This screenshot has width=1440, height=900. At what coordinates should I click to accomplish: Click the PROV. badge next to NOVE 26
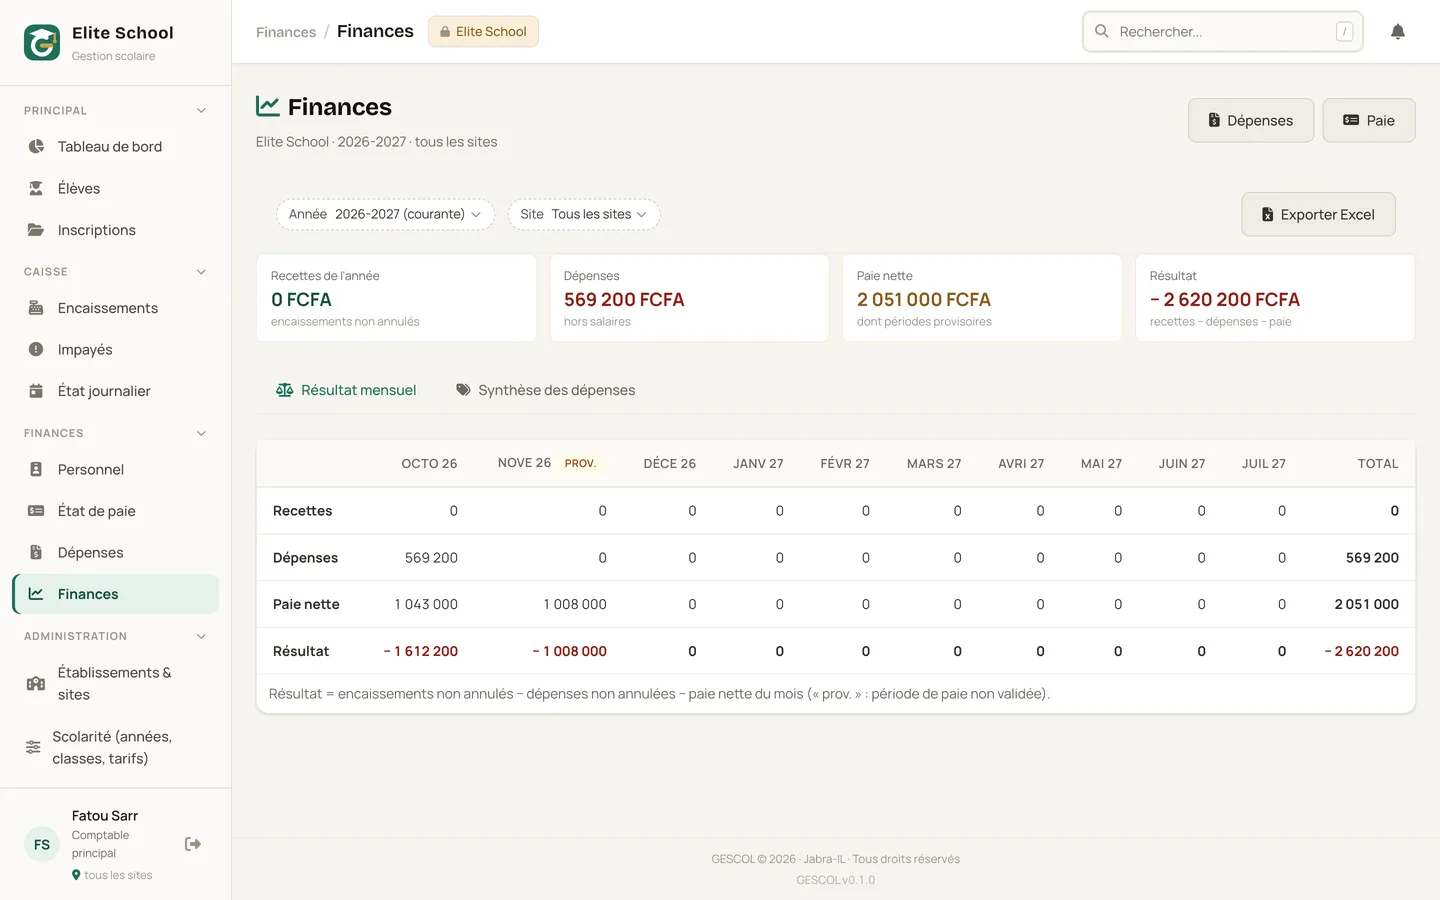click(x=580, y=463)
